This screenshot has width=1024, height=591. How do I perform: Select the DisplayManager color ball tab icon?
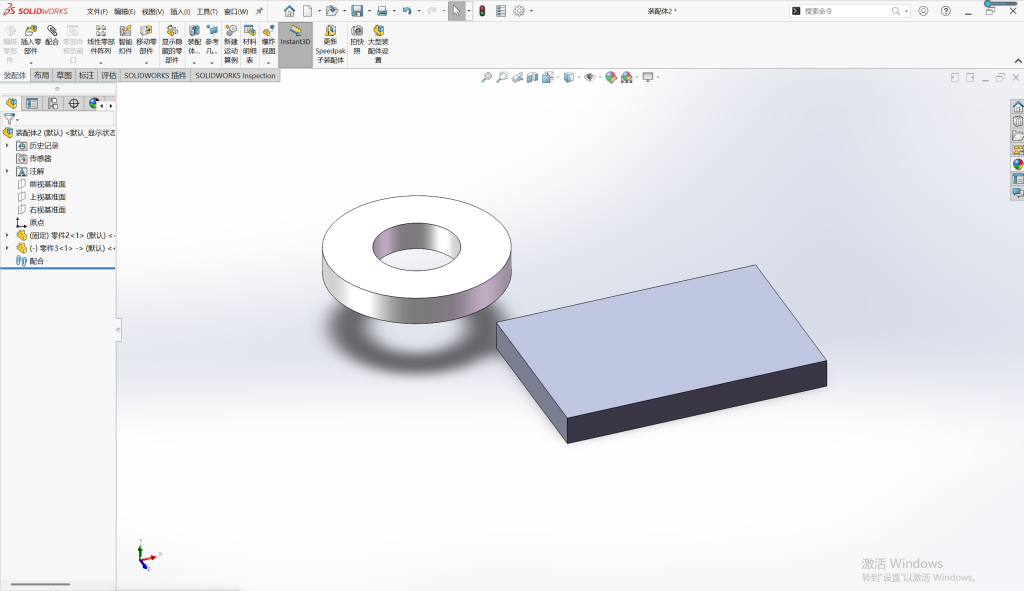click(94, 103)
